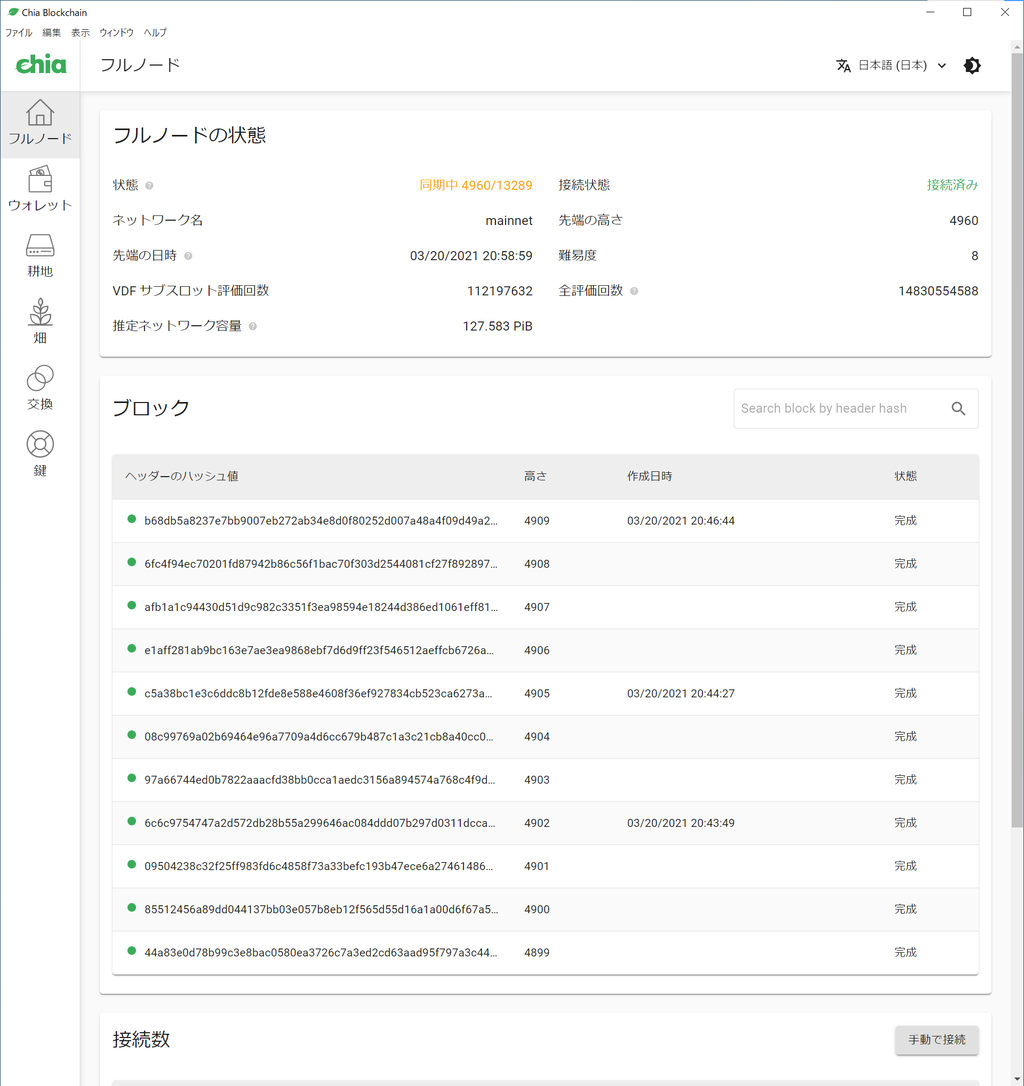Open block row 44a83e0d78b99c3e8bac0...
Screen dimensions: 1024x1086
[545, 952]
